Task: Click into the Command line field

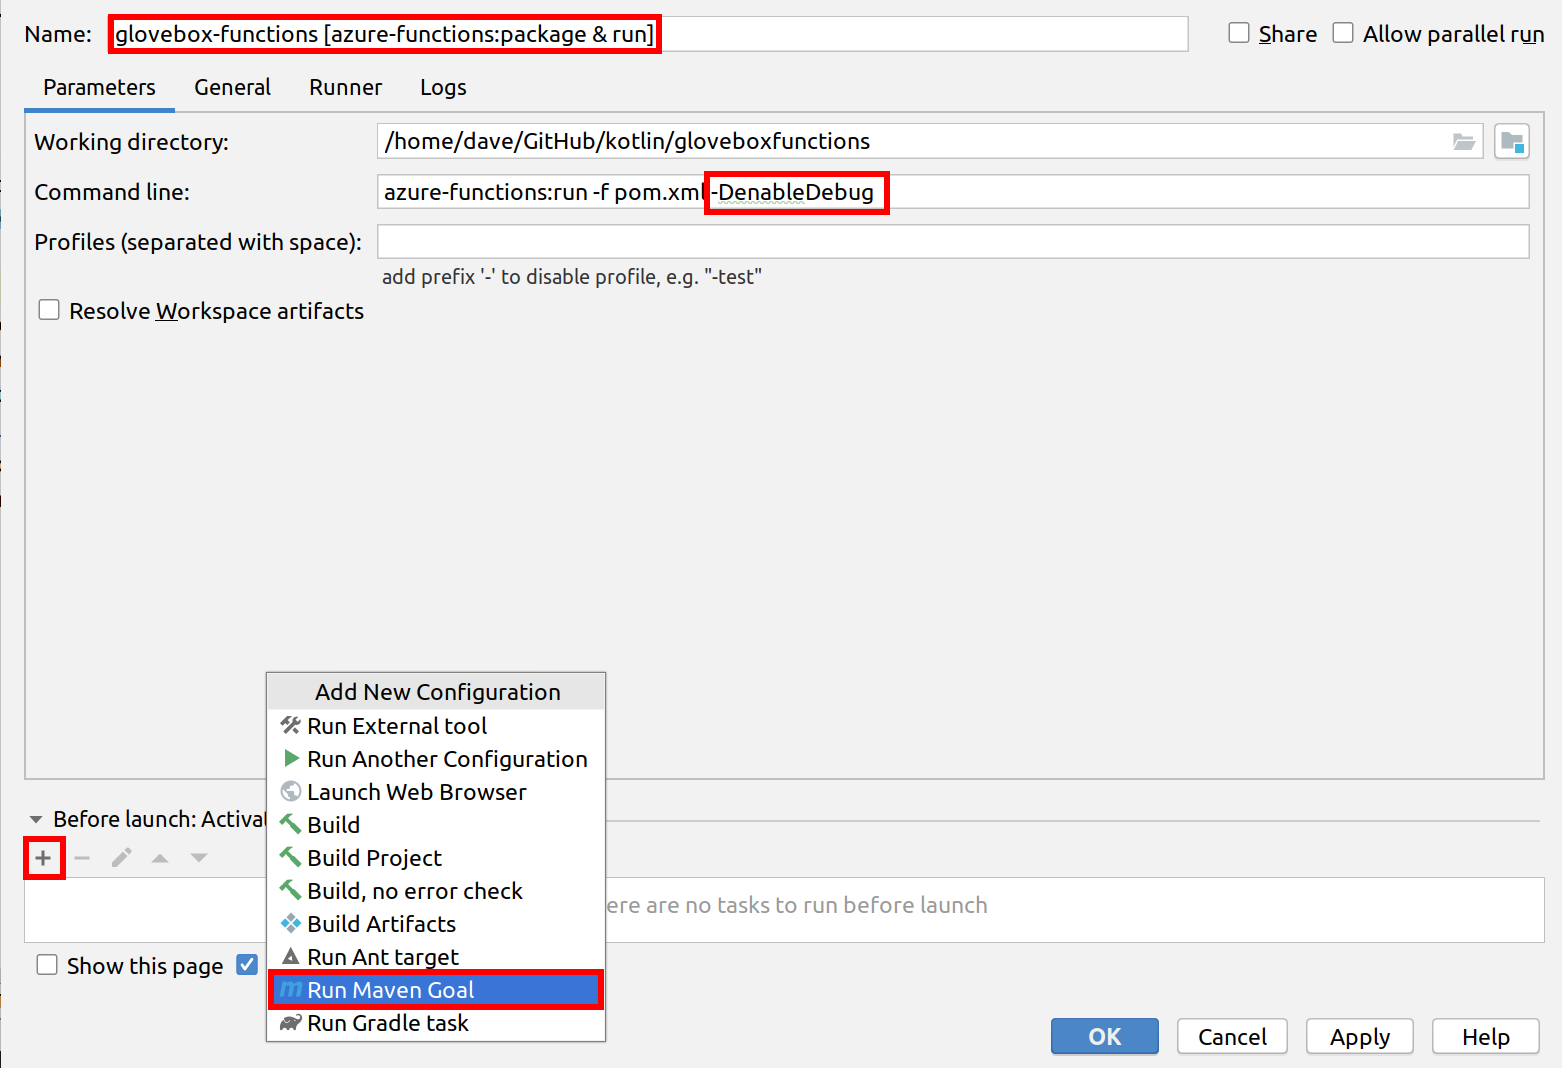Action: (953, 192)
